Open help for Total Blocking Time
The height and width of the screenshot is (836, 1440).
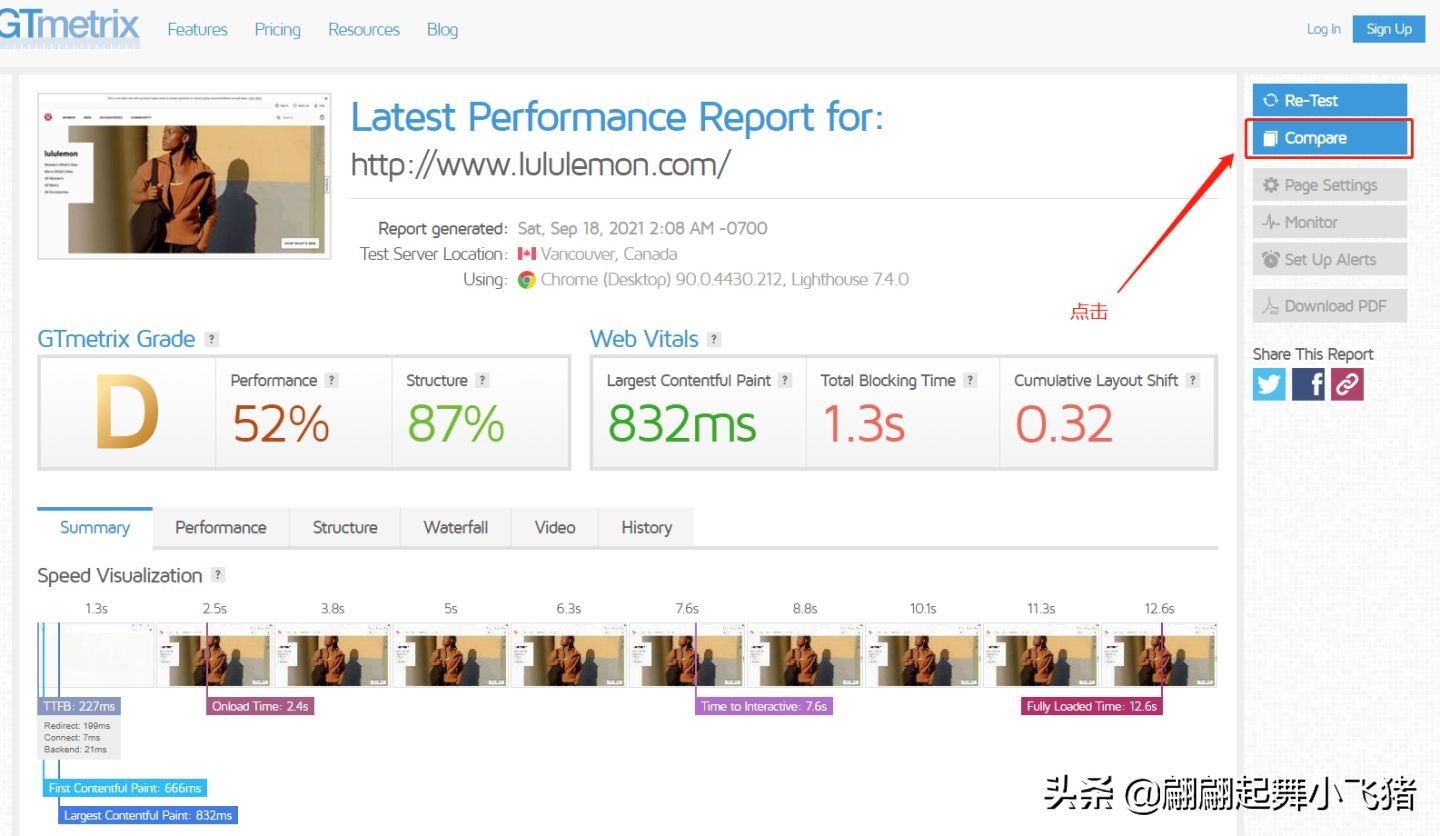pyautogui.click(x=970, y=380)
